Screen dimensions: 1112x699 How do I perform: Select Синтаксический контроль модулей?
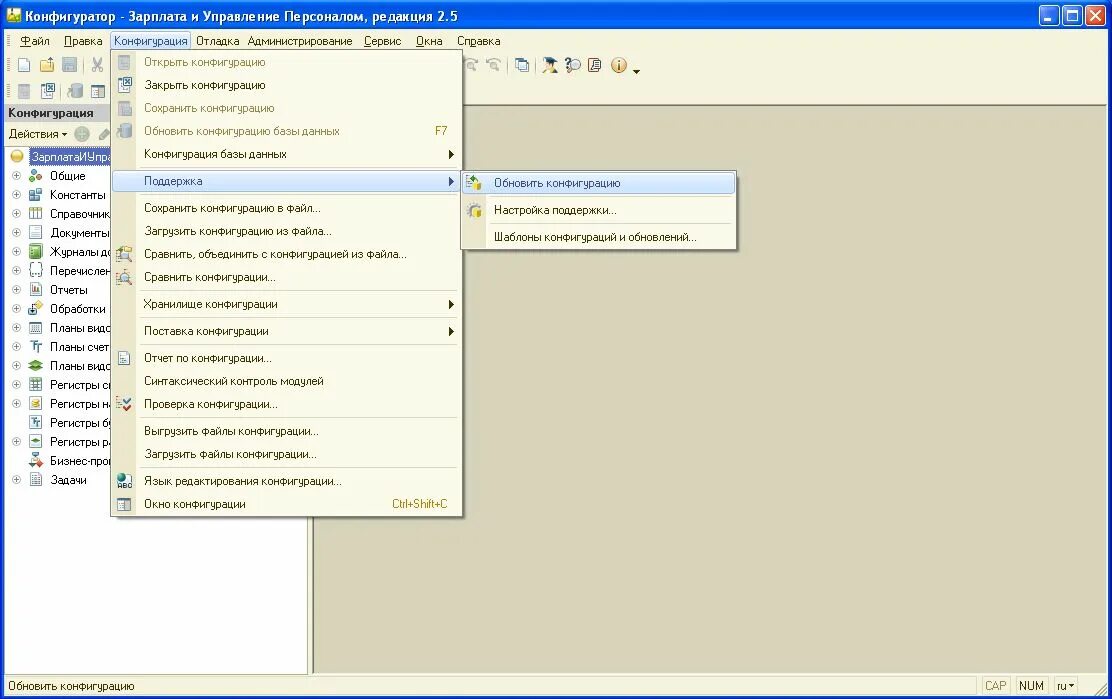coord(287,381)
